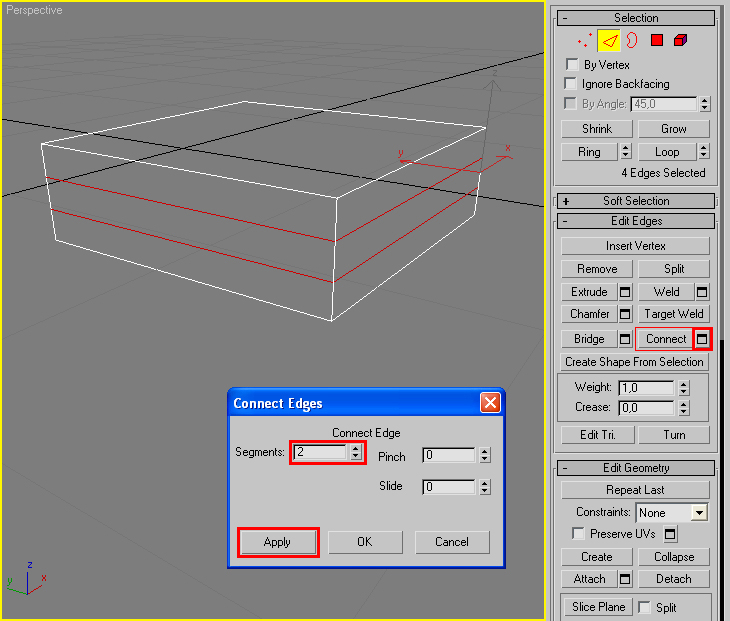Click Apply in Connect Edges dialog
This screenshot has width=730, height=621.
278,542
